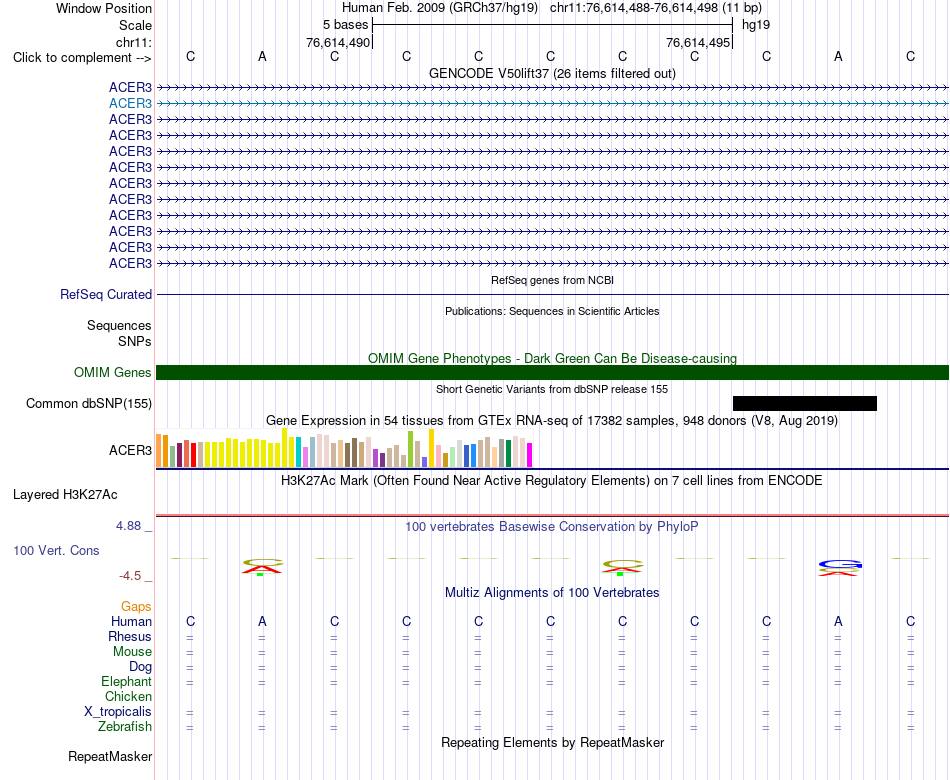Click the RepeatMasker track label
This screenshot has height=780, width=950.
pyautogui.click(x=110, y=756)
